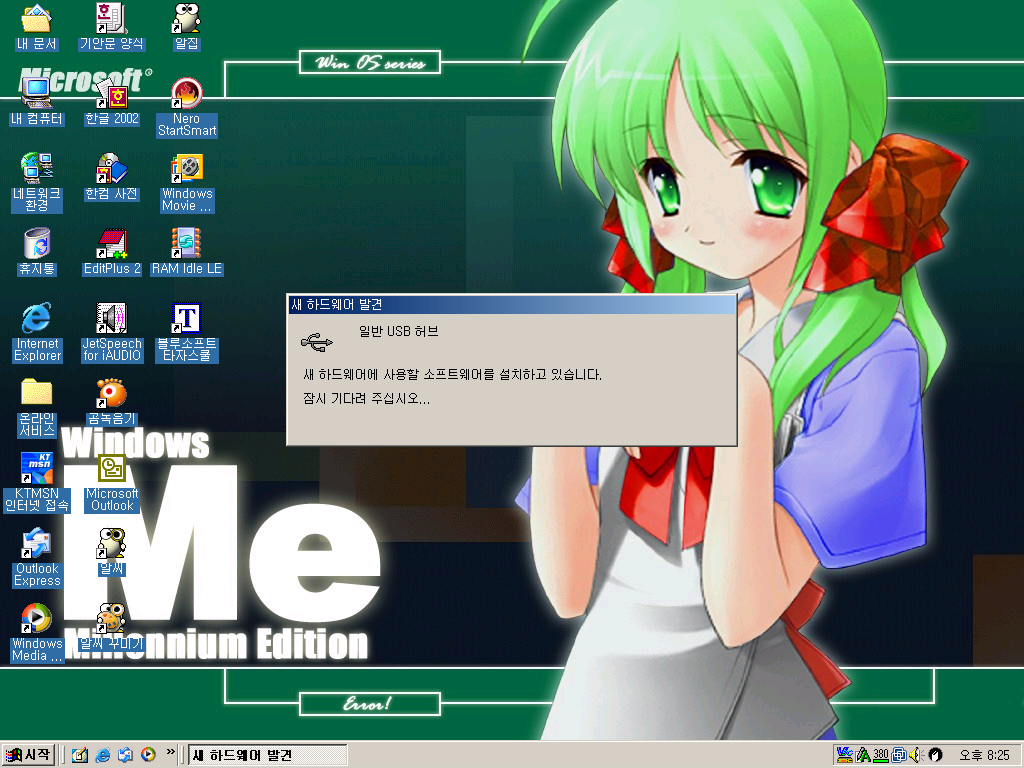Screen dimensions: 1024x768
Task: Select the JetSpeech for iAUDIO icon
Action: 111,319
